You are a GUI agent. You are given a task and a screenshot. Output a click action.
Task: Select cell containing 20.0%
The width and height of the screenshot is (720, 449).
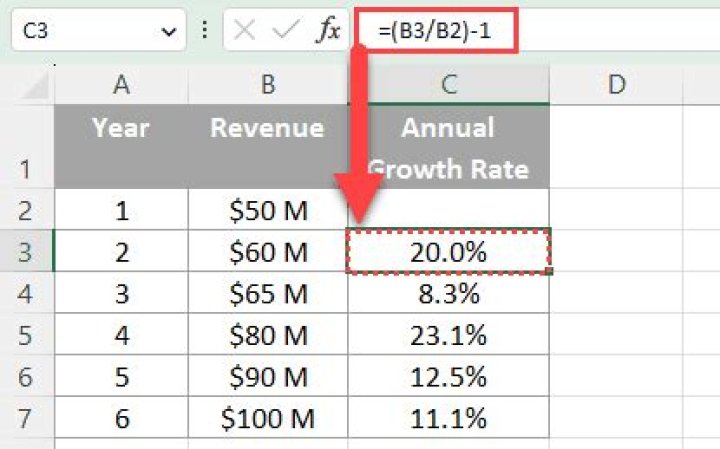pyautogui.click(x=448, y=252)
